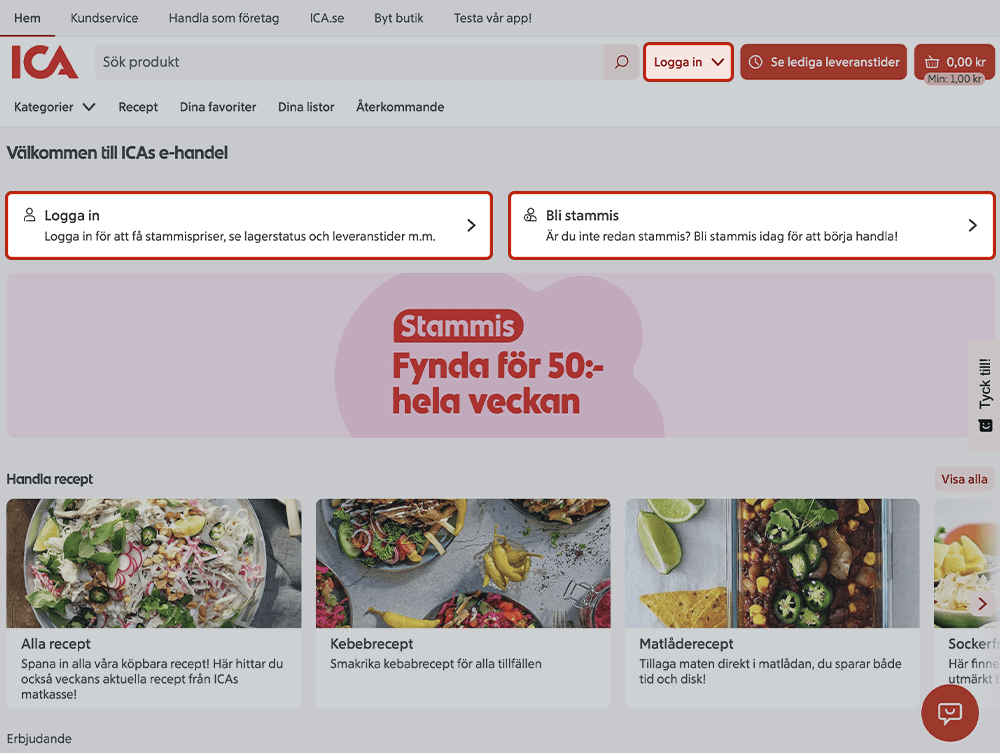The width and height of the screenshot is (1000, 753).
Task: Open the Tyck till! feedback tab
Action: point(984,395)
